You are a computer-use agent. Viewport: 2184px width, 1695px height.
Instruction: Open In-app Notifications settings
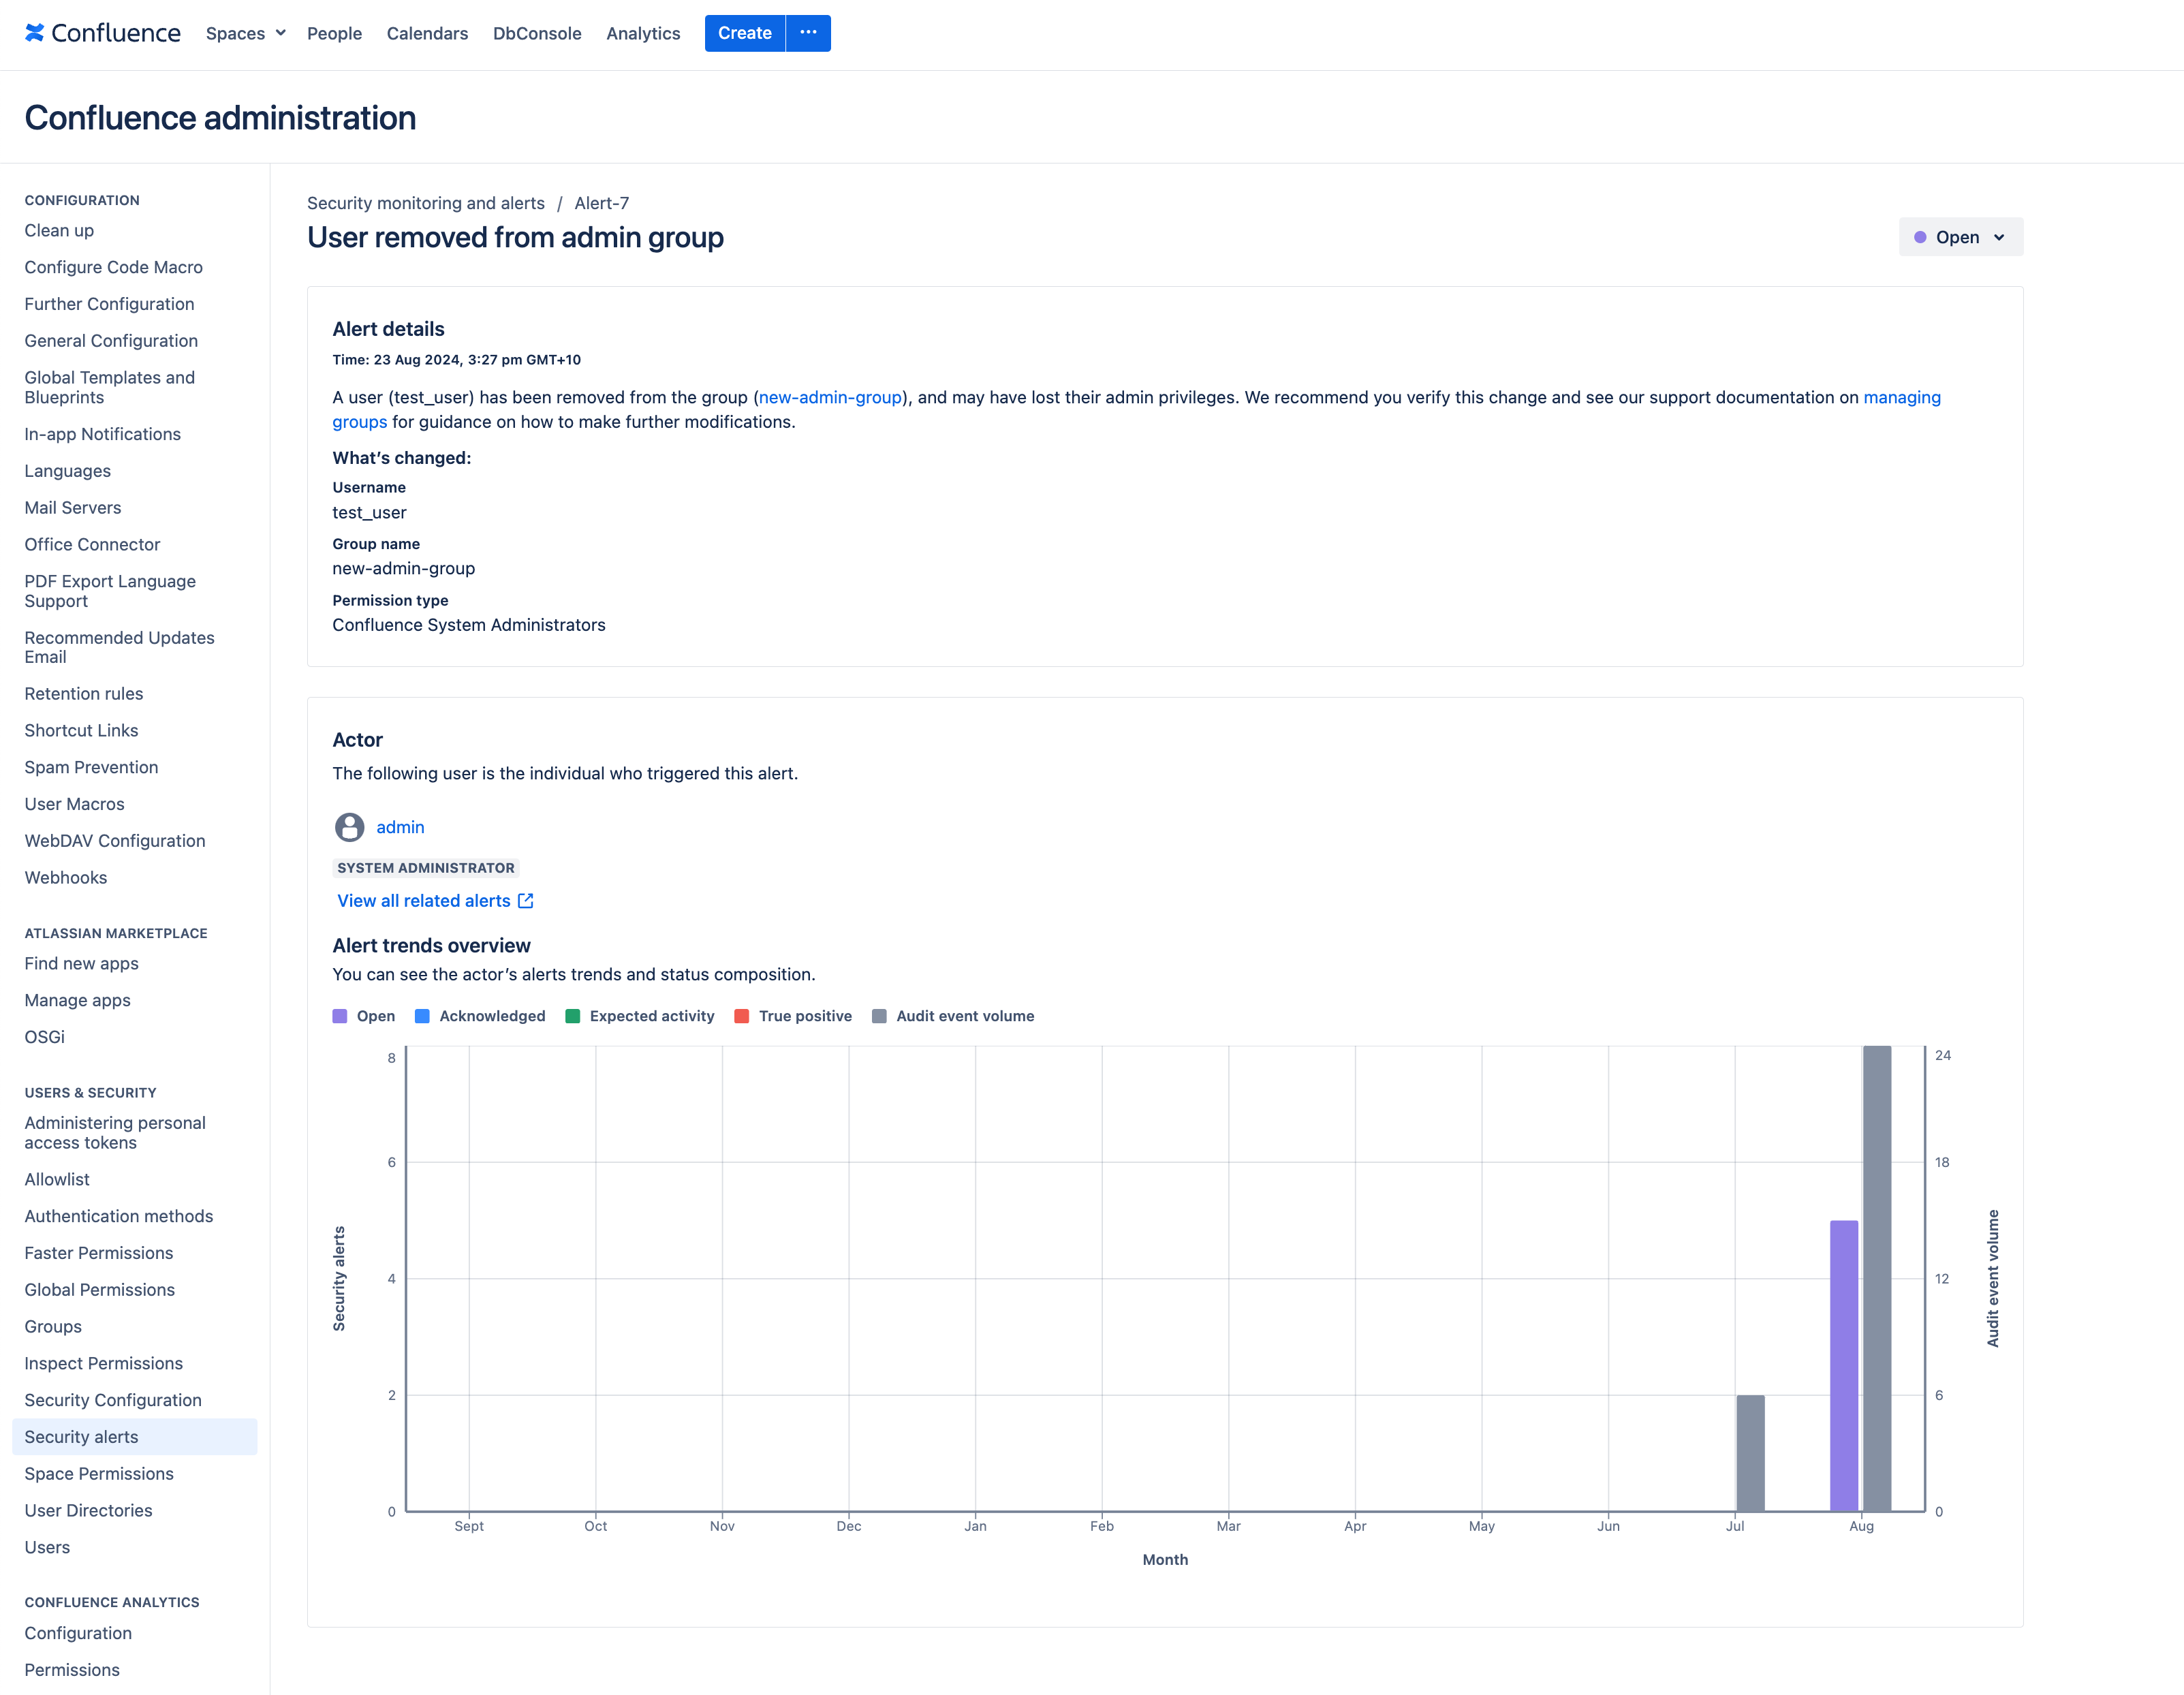102,434
